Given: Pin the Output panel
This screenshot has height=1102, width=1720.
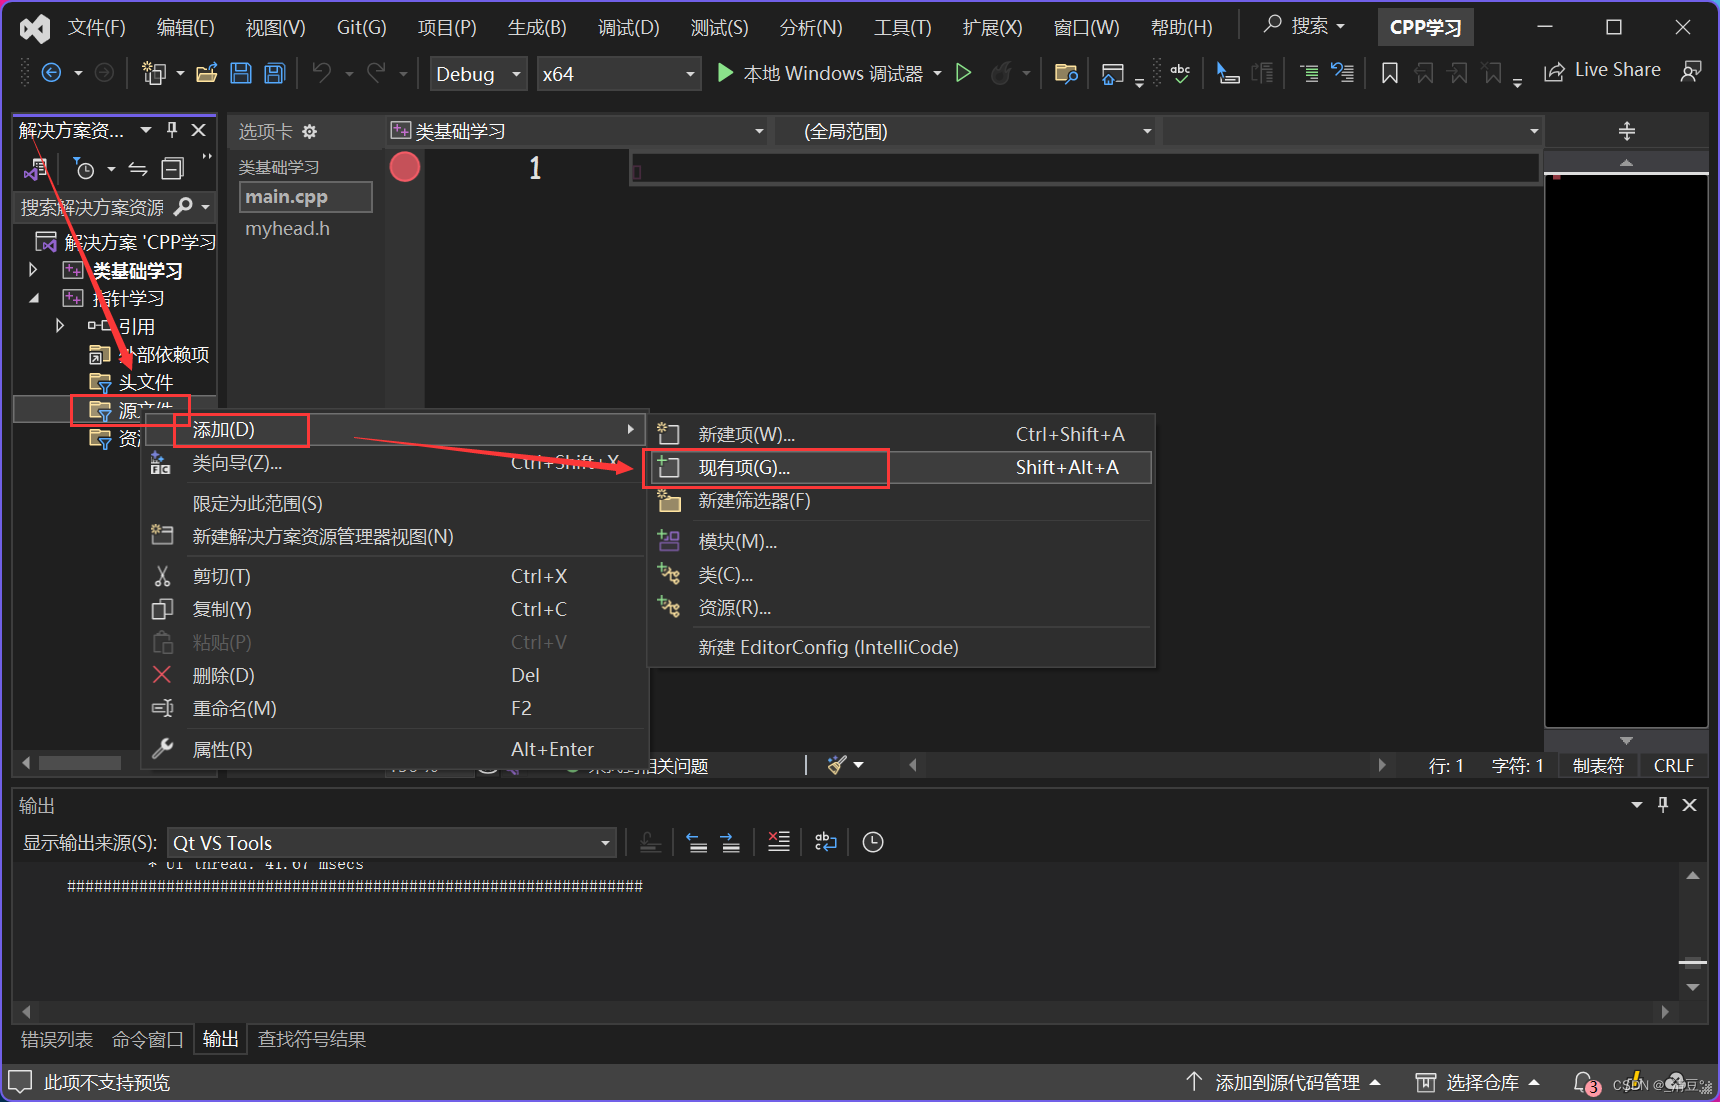Looking at the screenshot, I should click(x=1663, y=805).
